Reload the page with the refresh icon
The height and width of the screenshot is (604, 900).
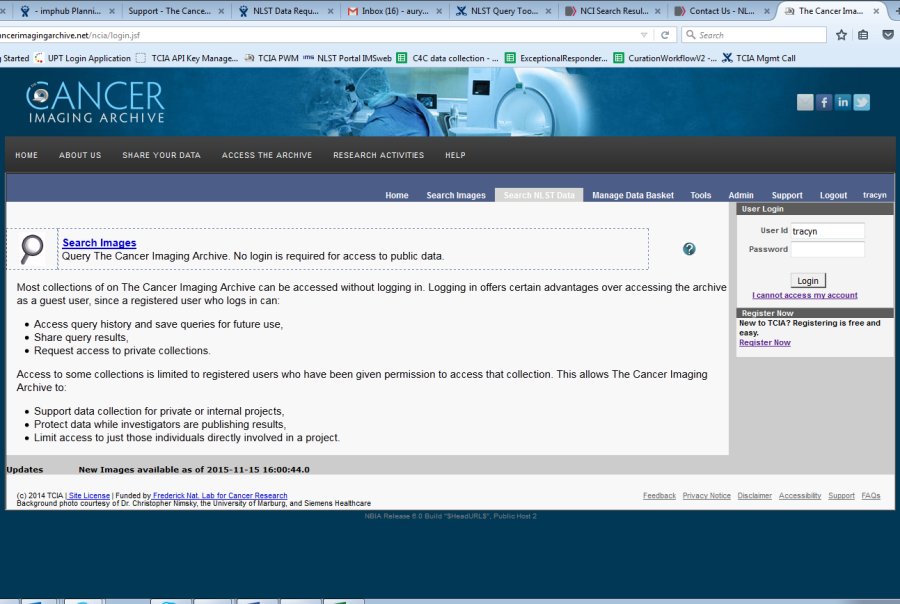click(665, 35)
